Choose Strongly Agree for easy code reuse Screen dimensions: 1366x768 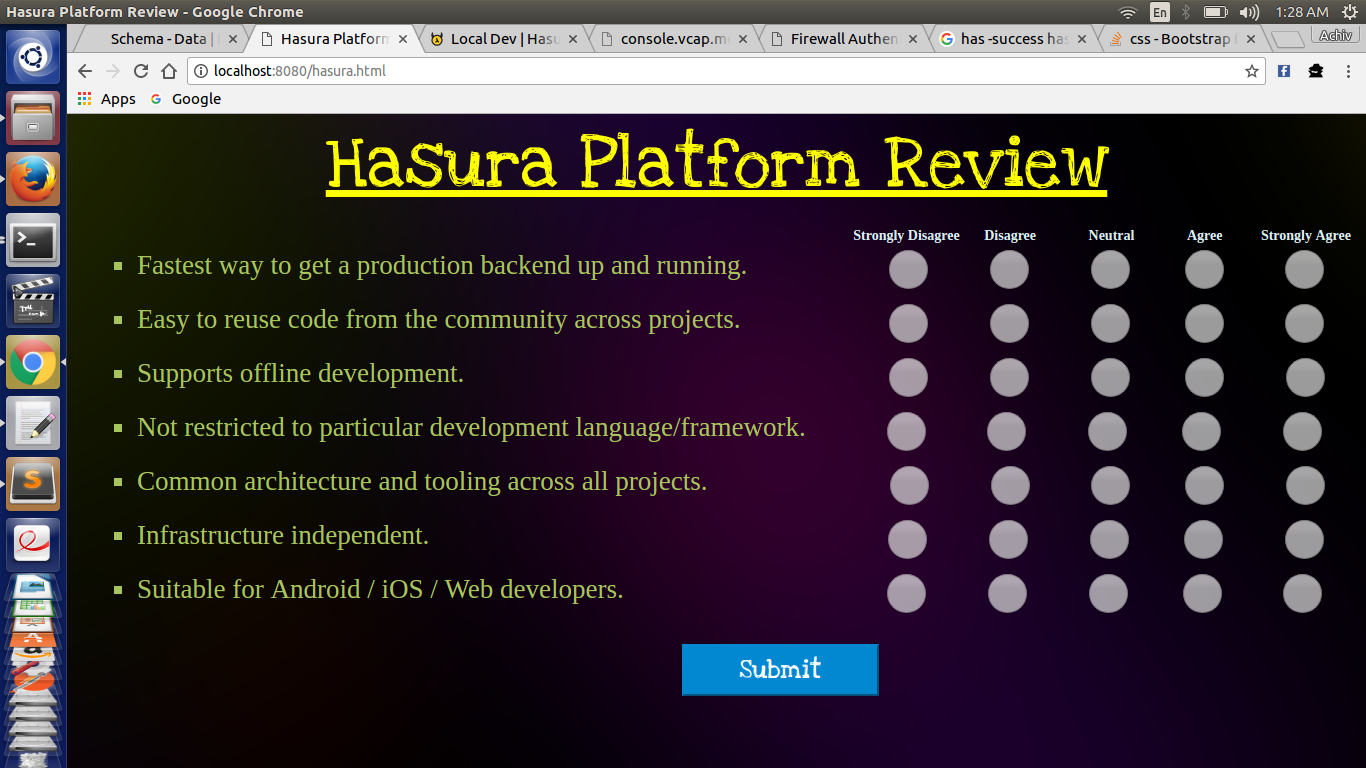point(1304,324)
